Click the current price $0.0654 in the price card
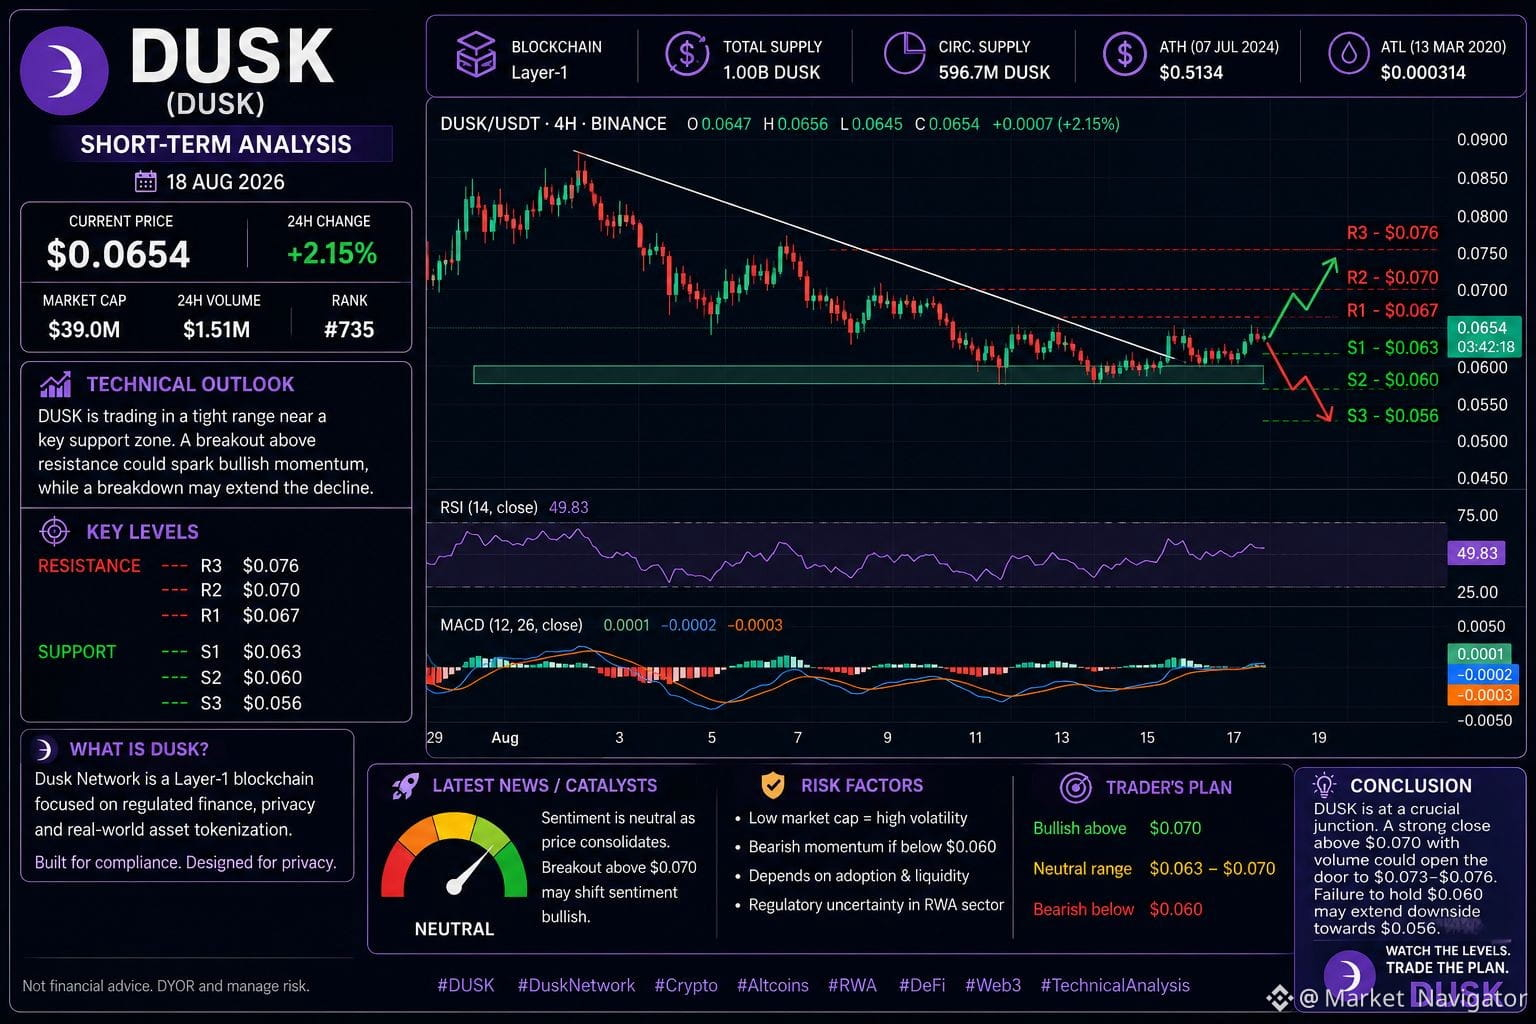1536x1024 pixels. (x=118, y=254)
